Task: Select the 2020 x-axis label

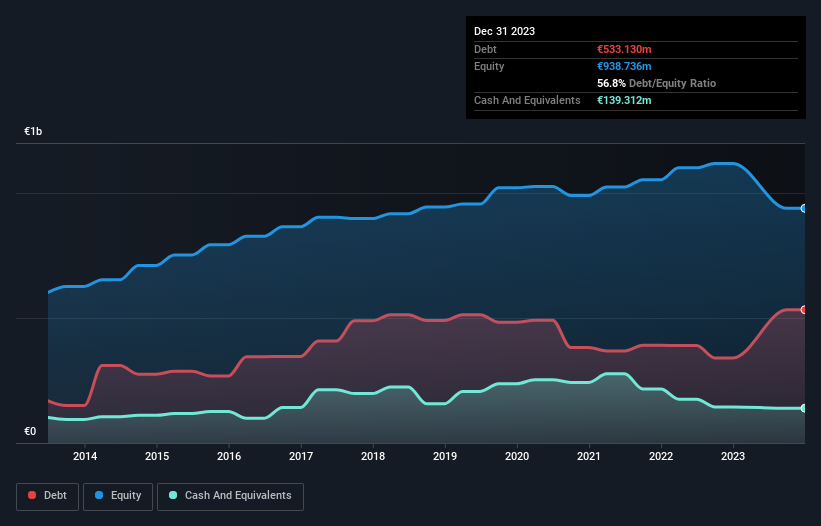Action: tap(517, 456)
